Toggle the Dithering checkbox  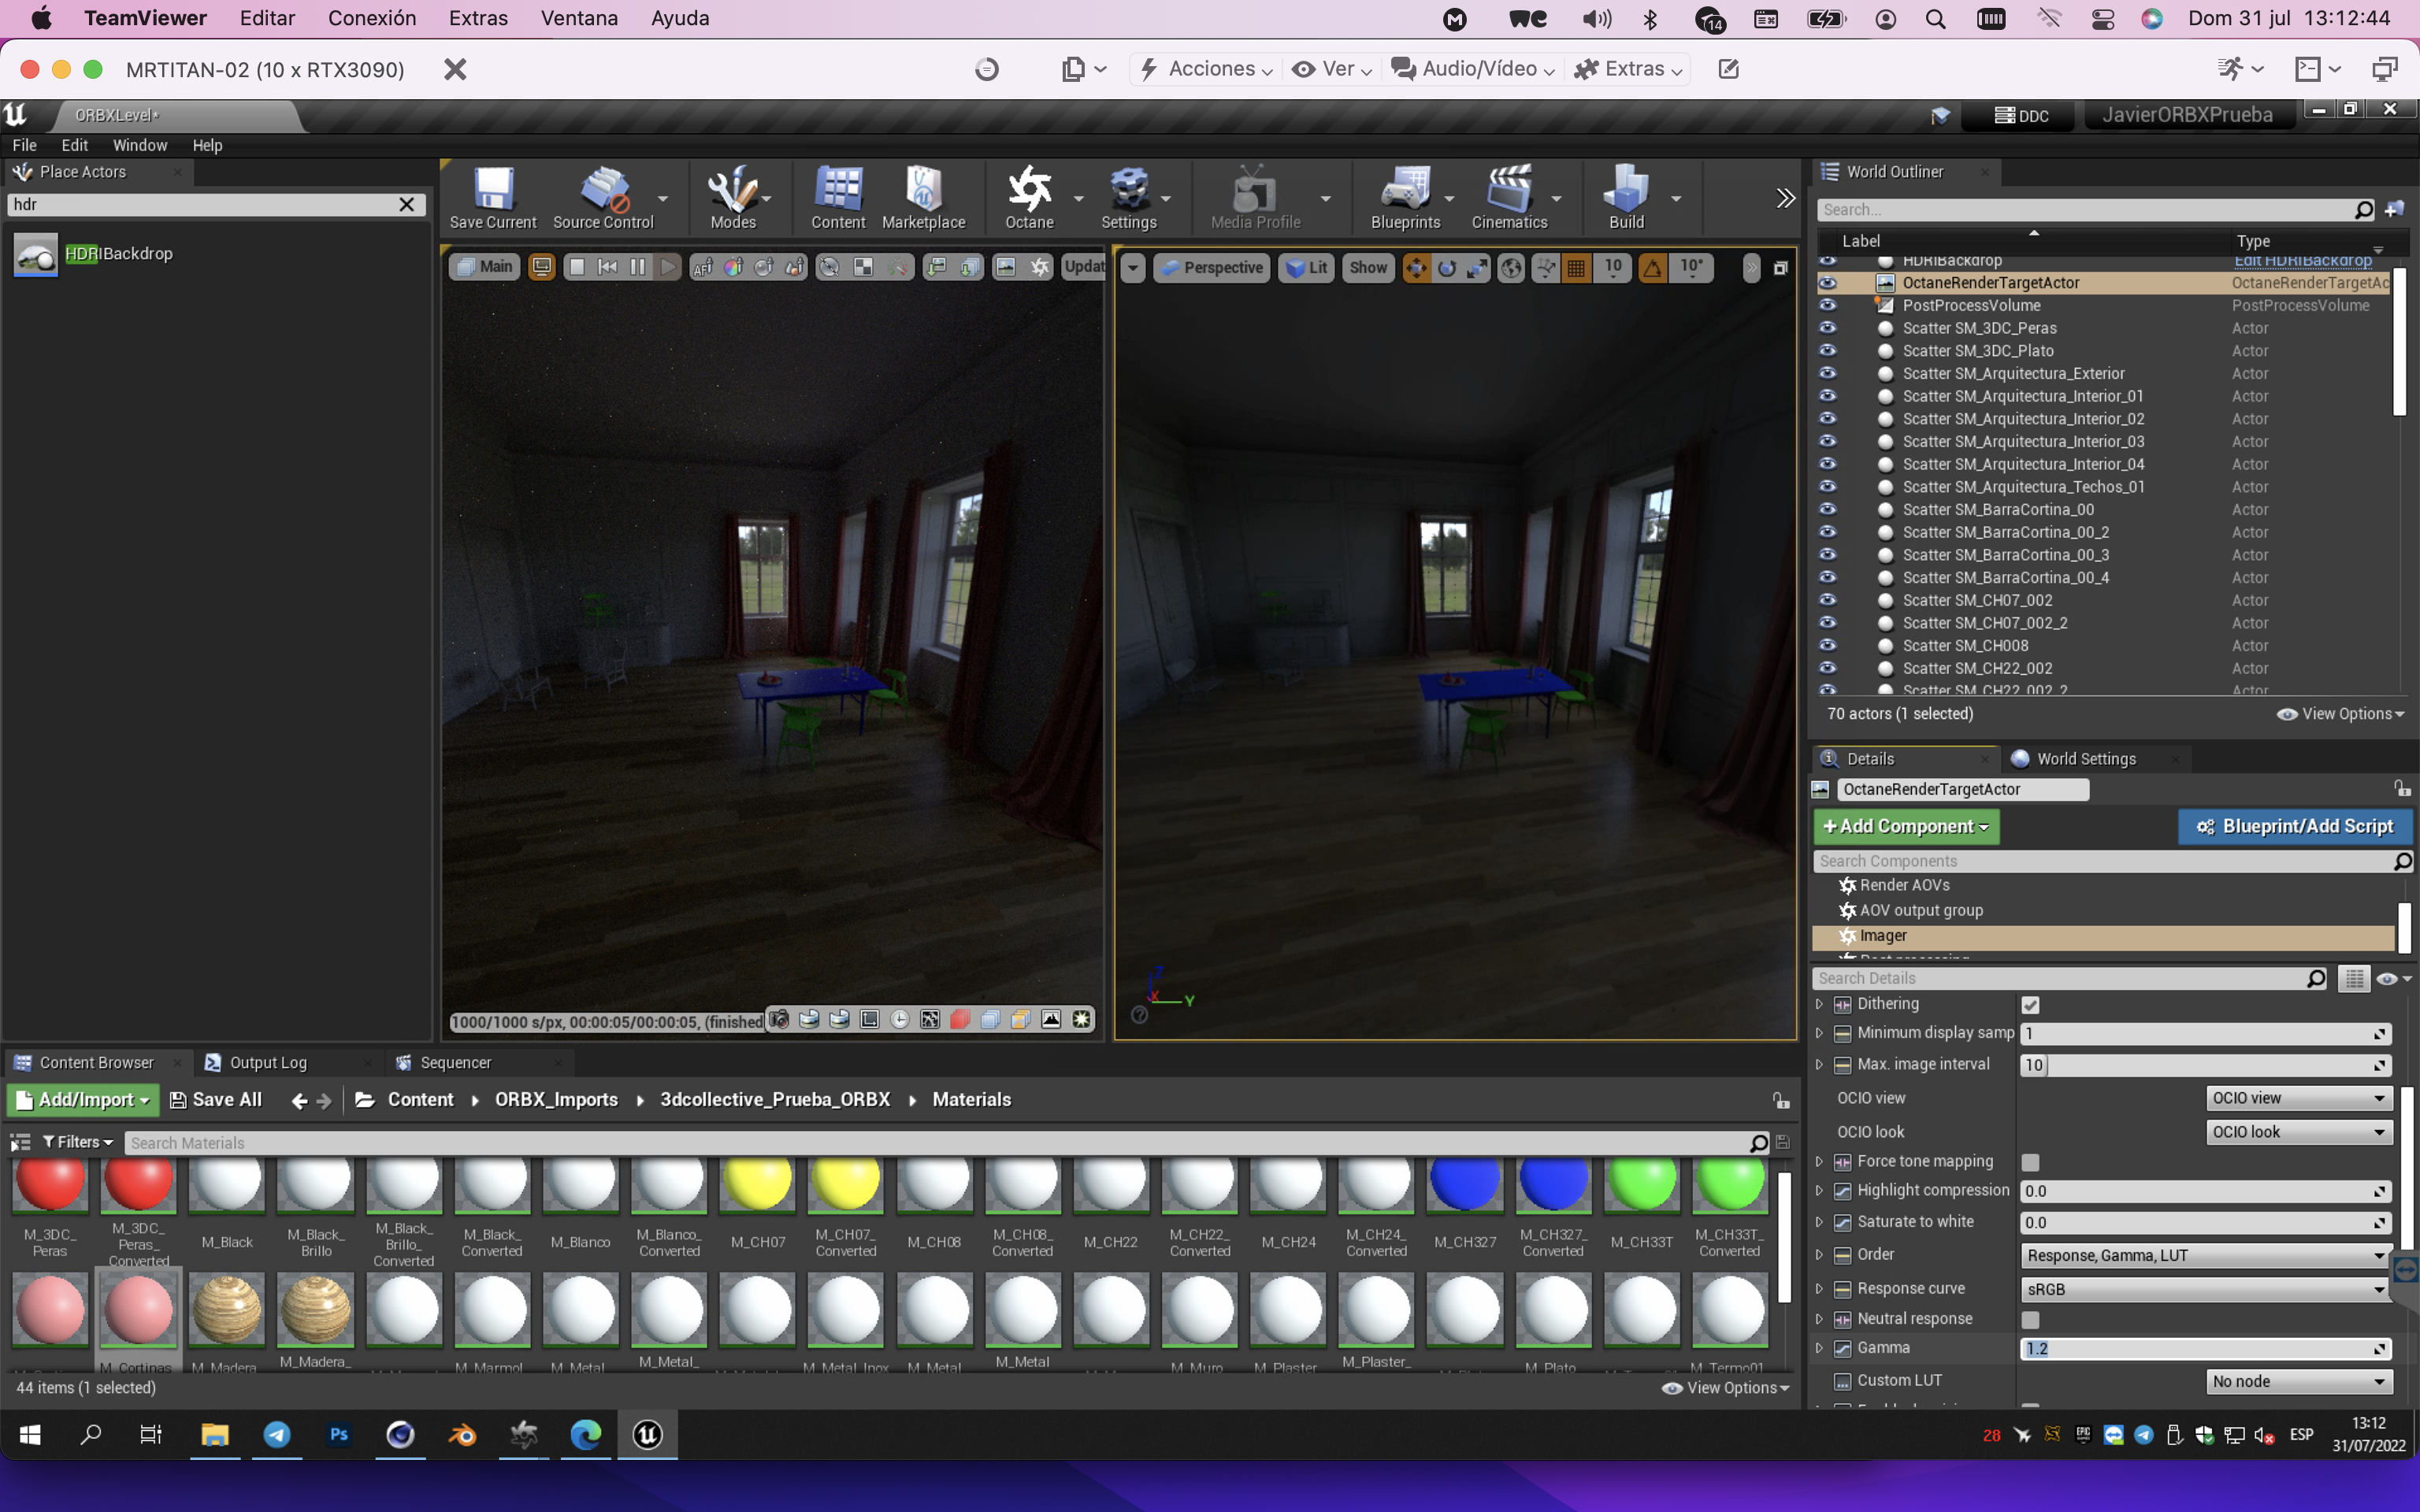(x=2030, y=1005)
